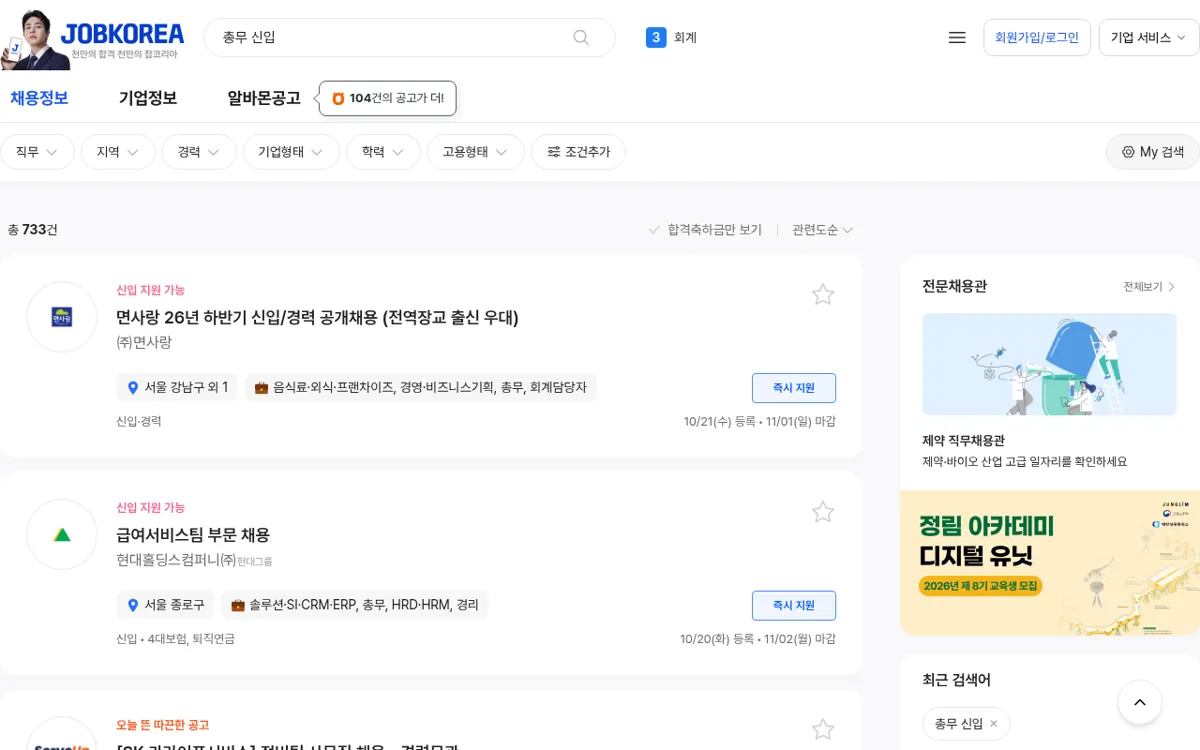Viewport: 1200px width, 750px height.
Task: Open the 고용형태 filter dropdown
Action: coord(475,152)
